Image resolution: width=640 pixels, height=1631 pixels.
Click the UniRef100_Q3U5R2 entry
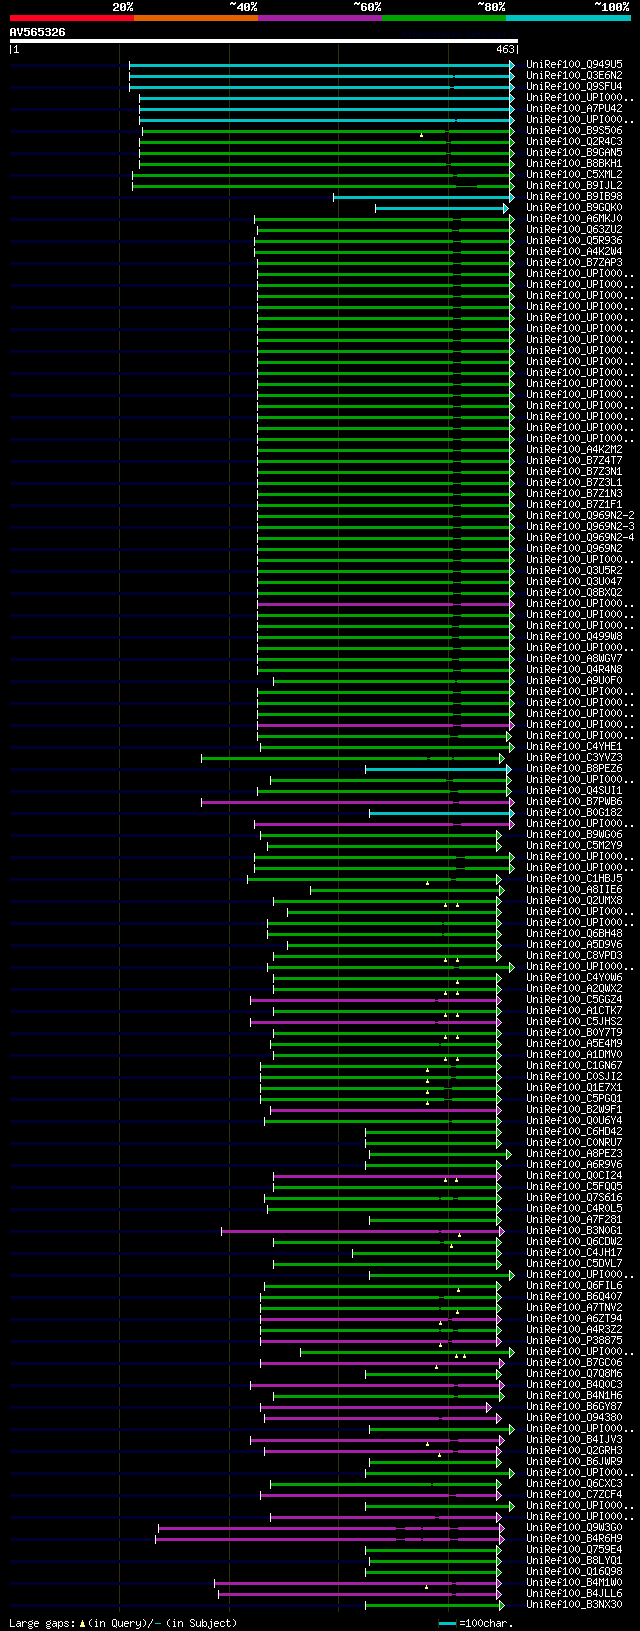(574, 570)
